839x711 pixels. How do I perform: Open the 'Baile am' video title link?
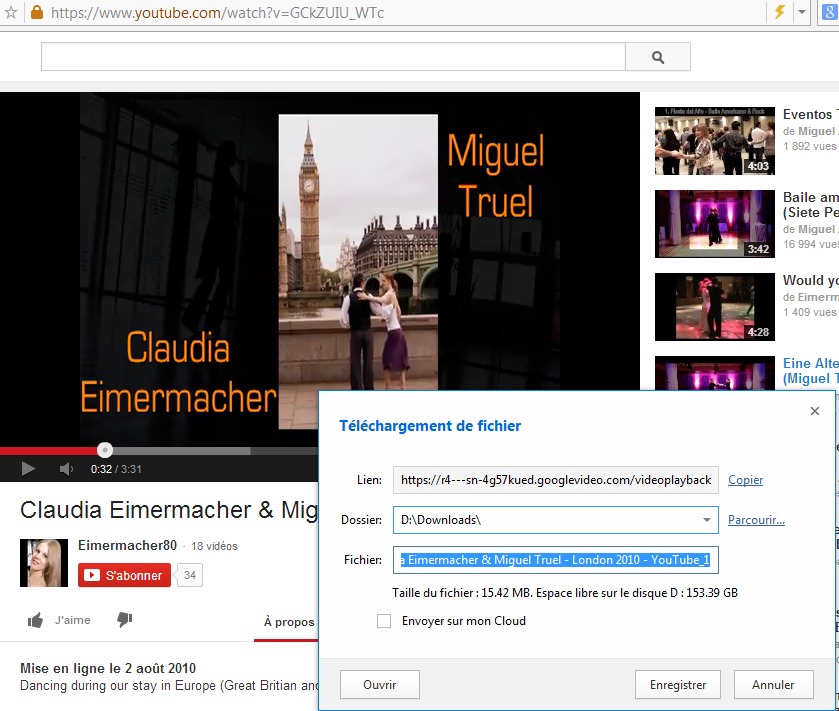(810, 205)
